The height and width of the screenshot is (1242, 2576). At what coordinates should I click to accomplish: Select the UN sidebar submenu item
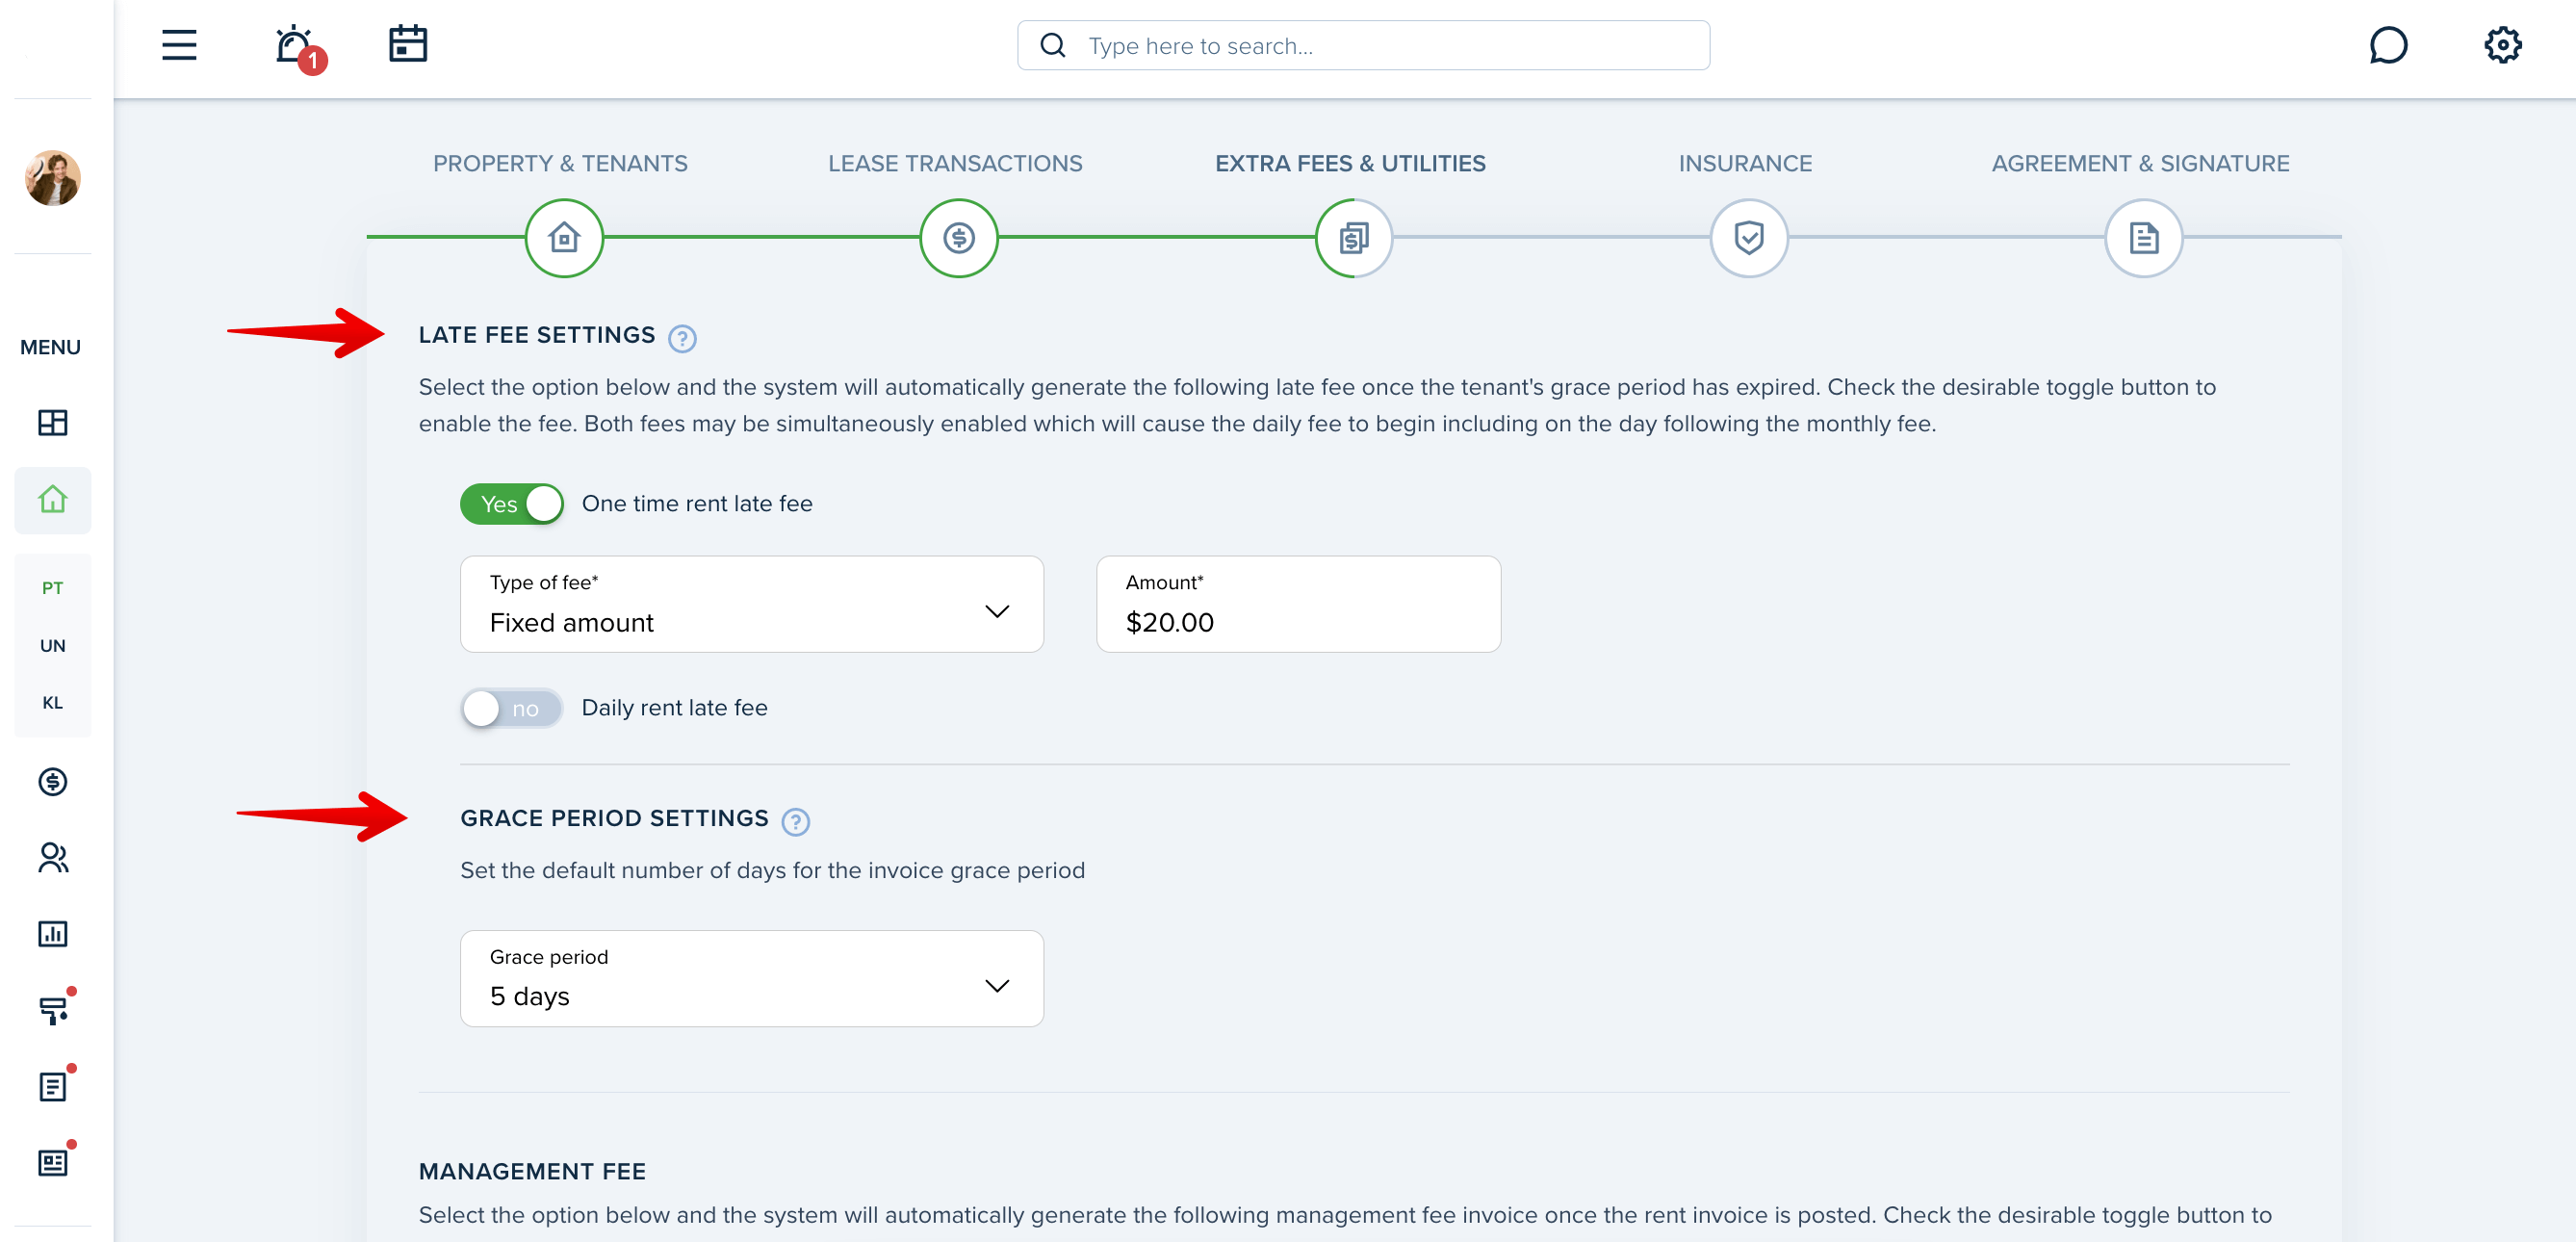pyautogui.click(x=53, y=646)
